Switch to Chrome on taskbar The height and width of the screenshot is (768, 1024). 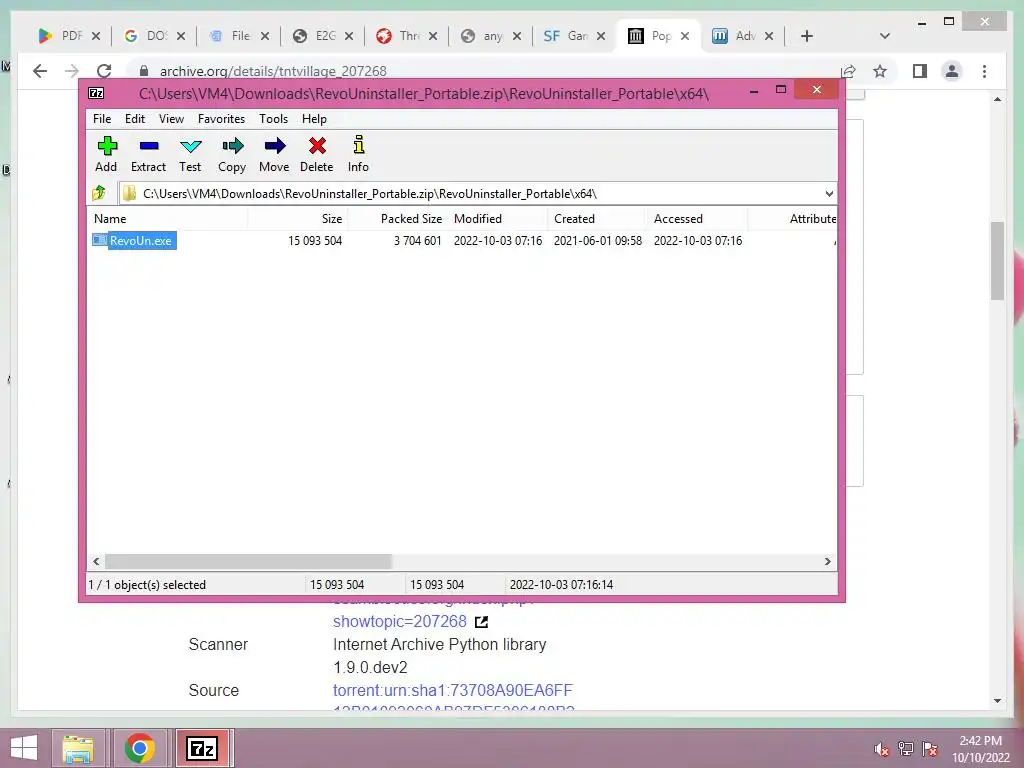tap(139, 748)
